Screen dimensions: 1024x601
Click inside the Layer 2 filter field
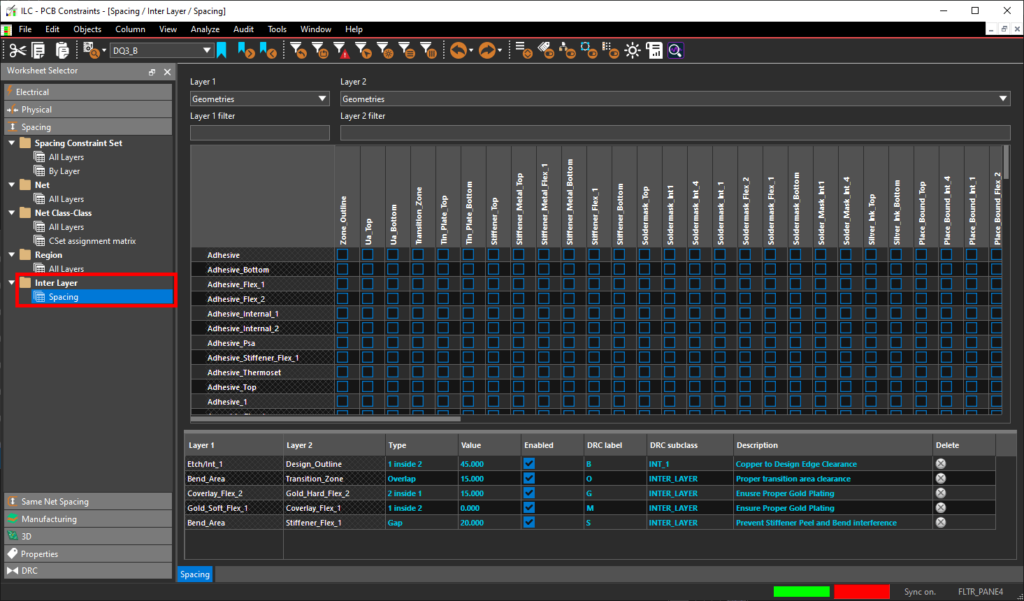675,133
